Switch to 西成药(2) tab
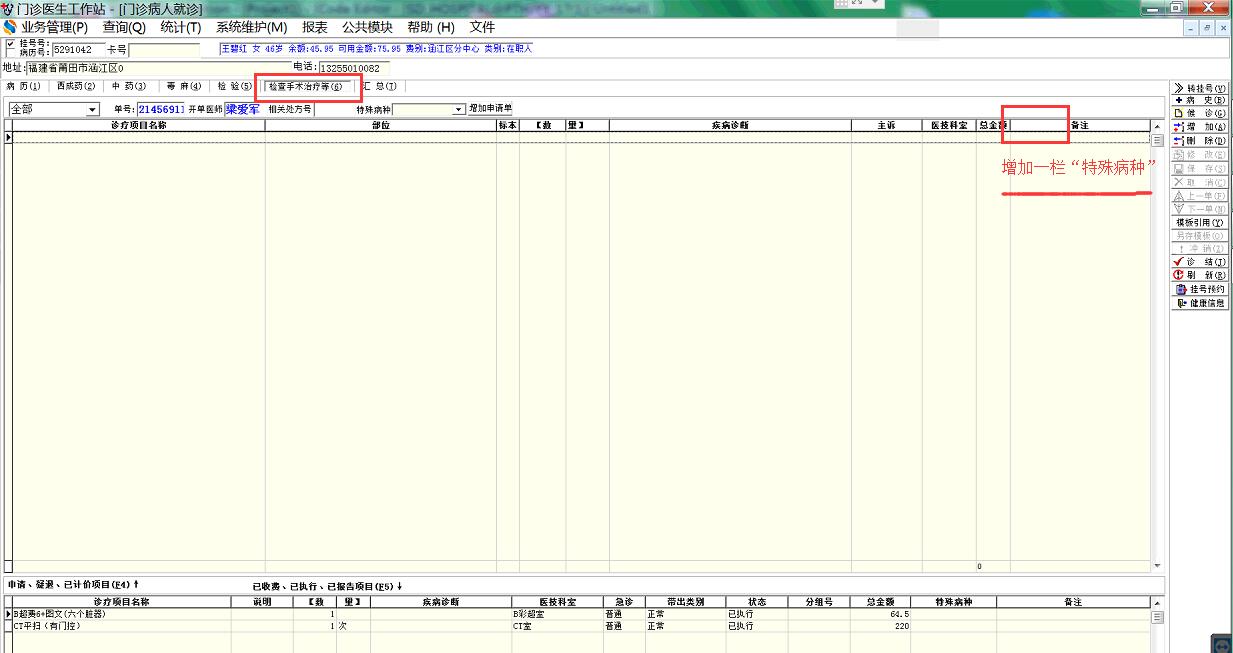 (x=76, y=87)
